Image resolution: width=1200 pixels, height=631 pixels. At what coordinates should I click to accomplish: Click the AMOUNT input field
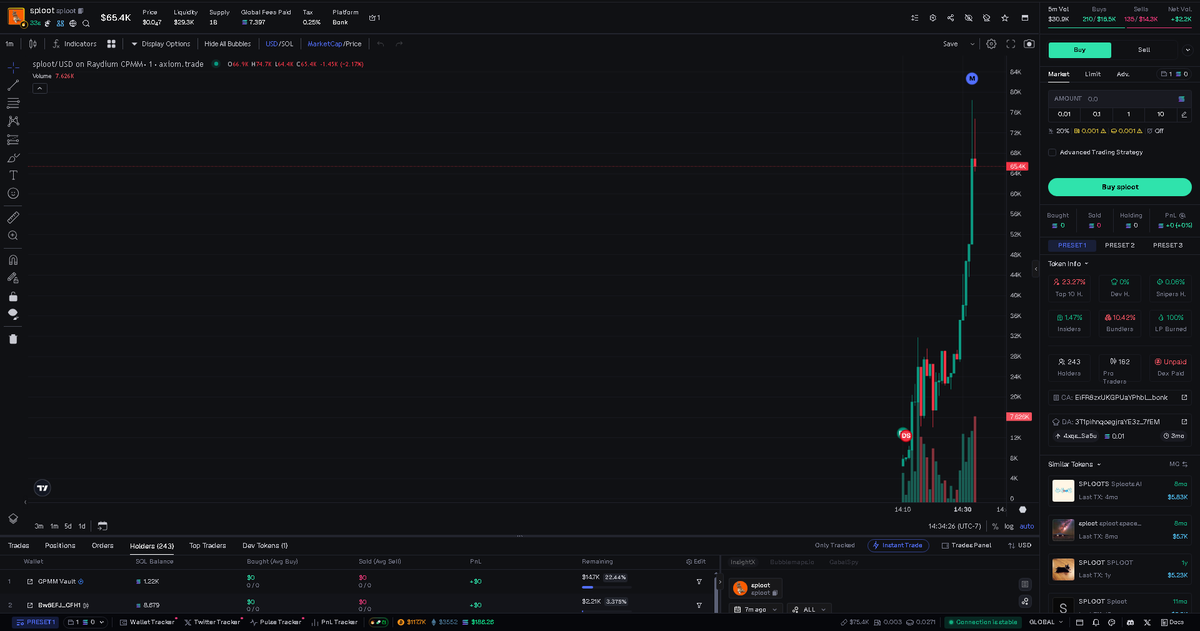pyautogui.click(x=1120, y=99)
